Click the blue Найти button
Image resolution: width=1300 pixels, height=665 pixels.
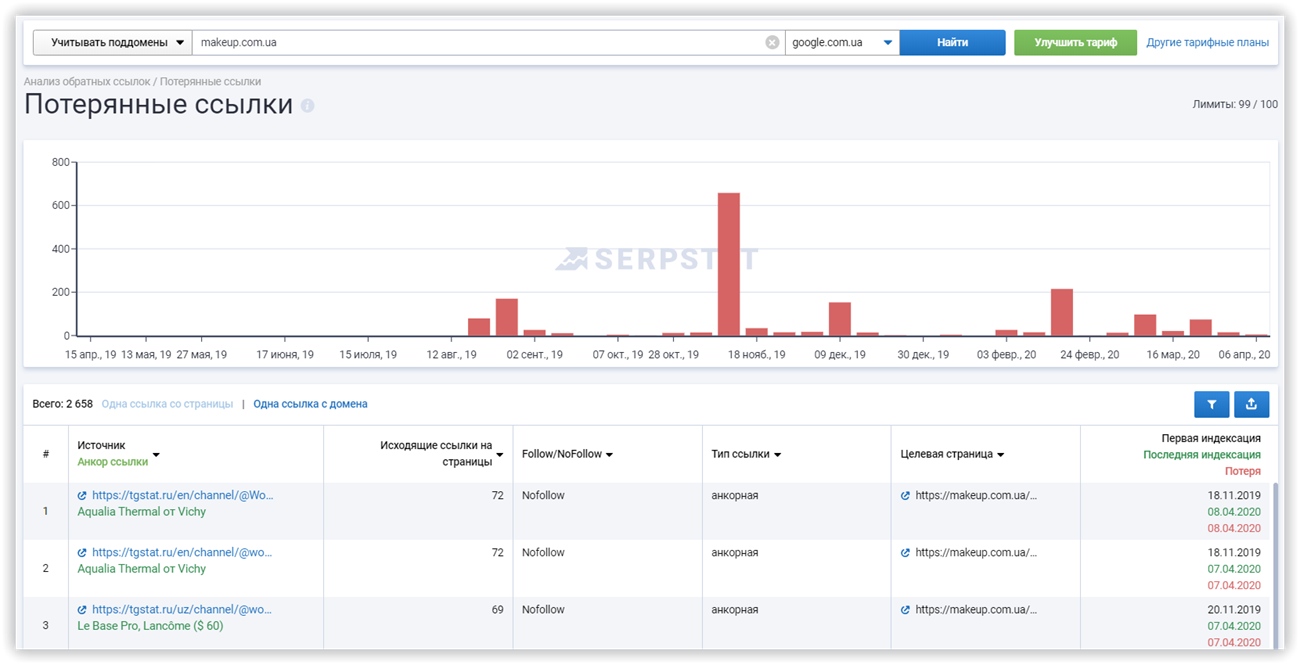(x=952, y=42)
